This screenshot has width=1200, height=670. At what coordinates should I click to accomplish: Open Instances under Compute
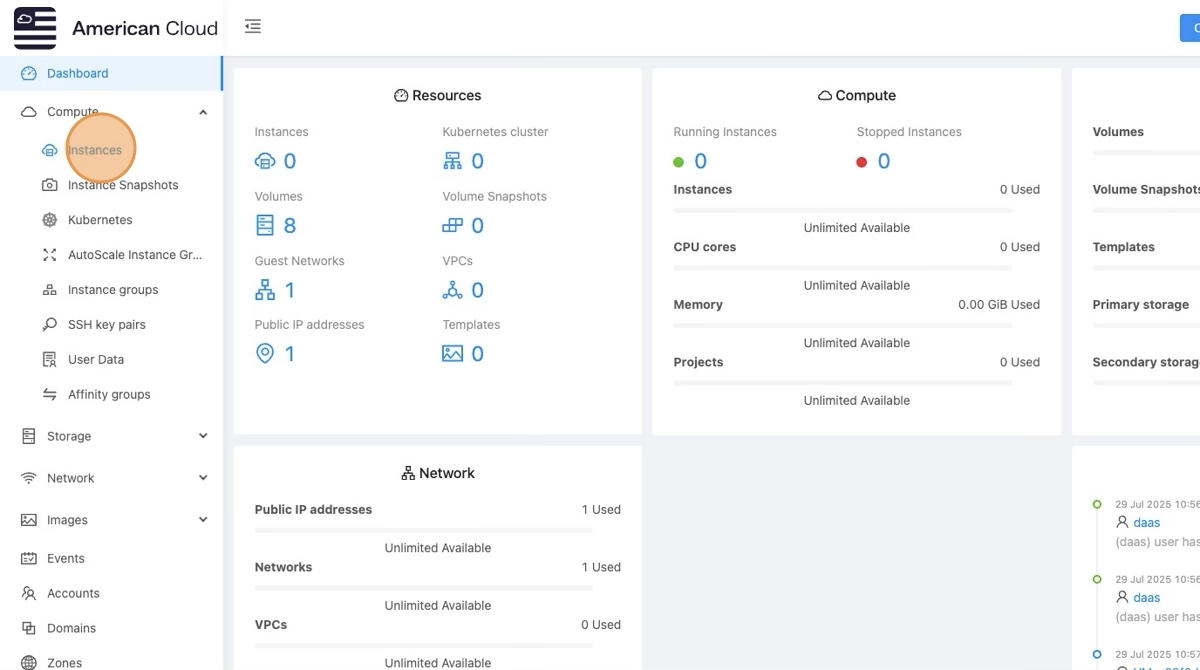pos(95,150)
